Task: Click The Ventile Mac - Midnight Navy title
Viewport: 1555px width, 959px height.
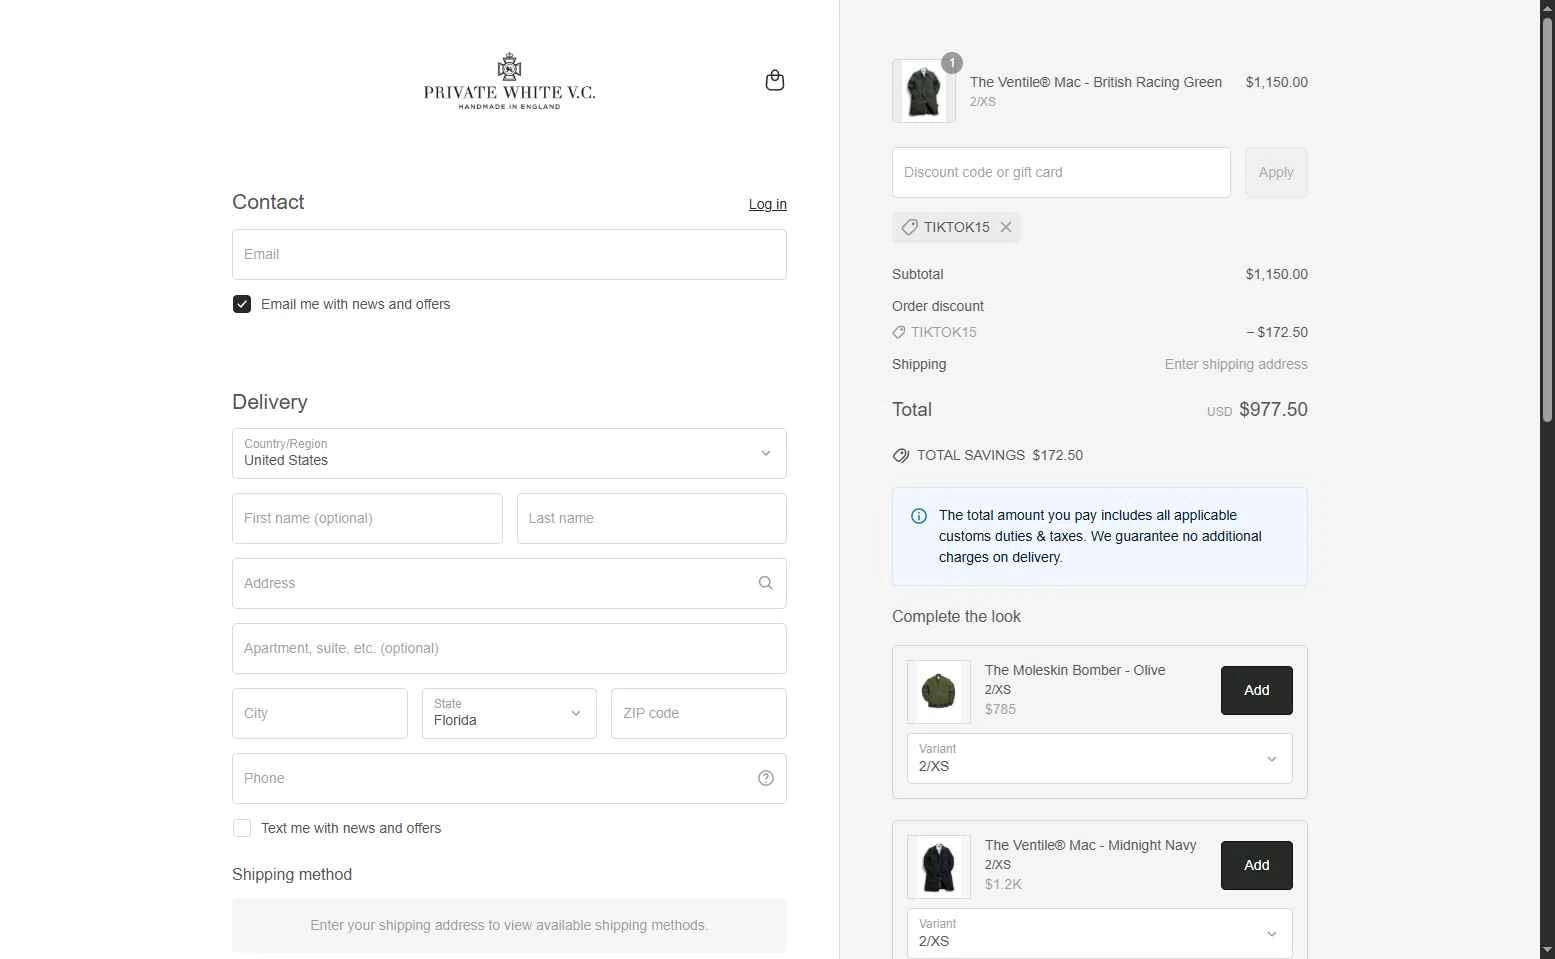Action: [x=1090, y=845]
